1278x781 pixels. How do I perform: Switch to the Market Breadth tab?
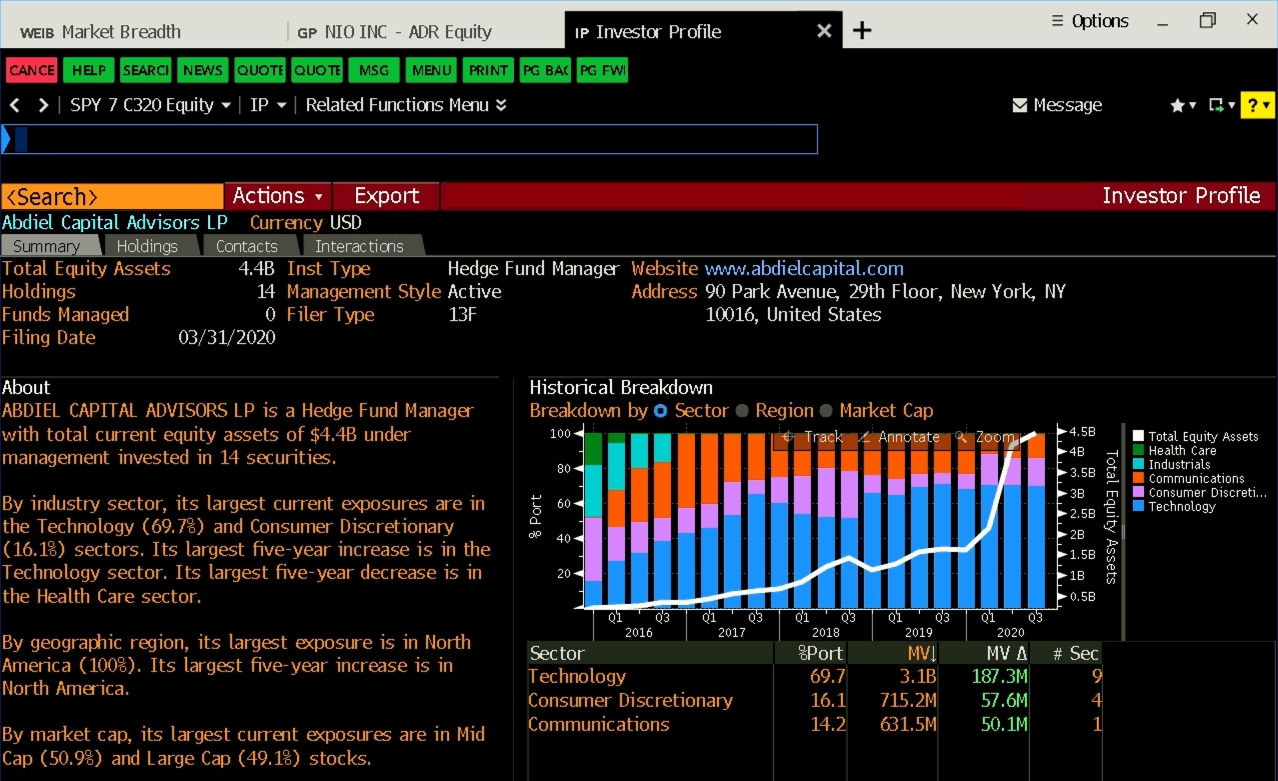[101, 32]
